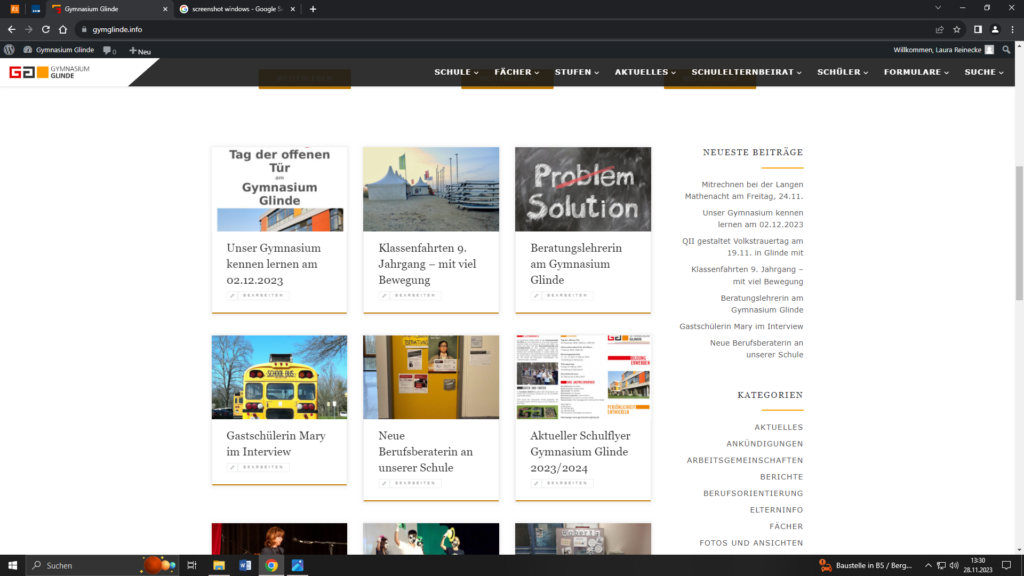Click the share page icon in address bar
This screenshot has width=1024, height=576.
tap(939, 29)
